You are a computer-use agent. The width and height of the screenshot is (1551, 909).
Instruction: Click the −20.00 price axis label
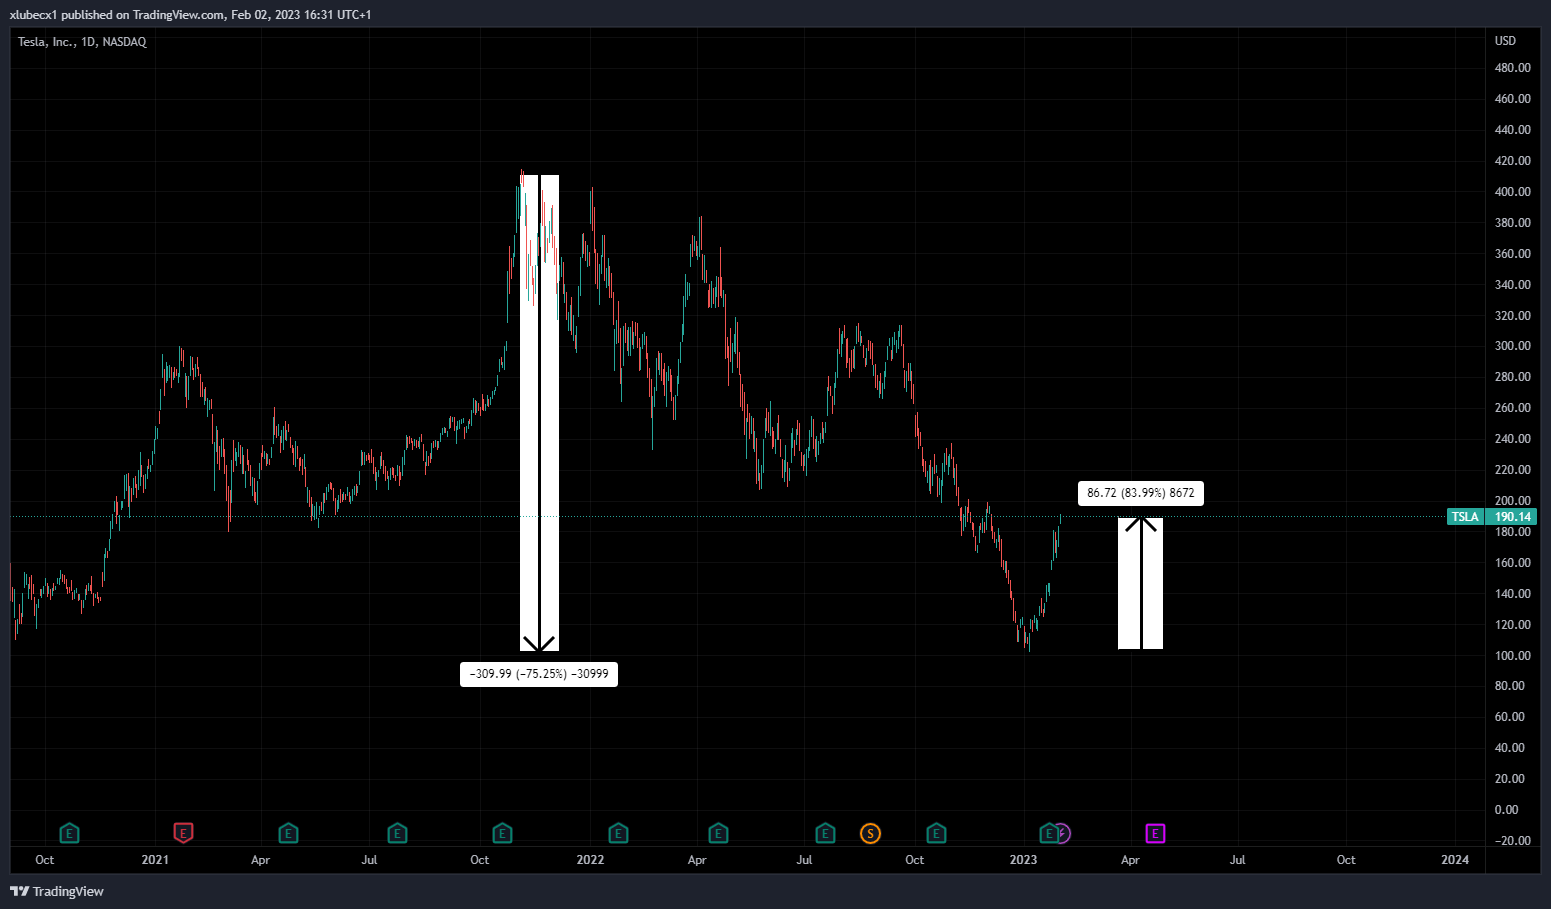point(1512,841)
